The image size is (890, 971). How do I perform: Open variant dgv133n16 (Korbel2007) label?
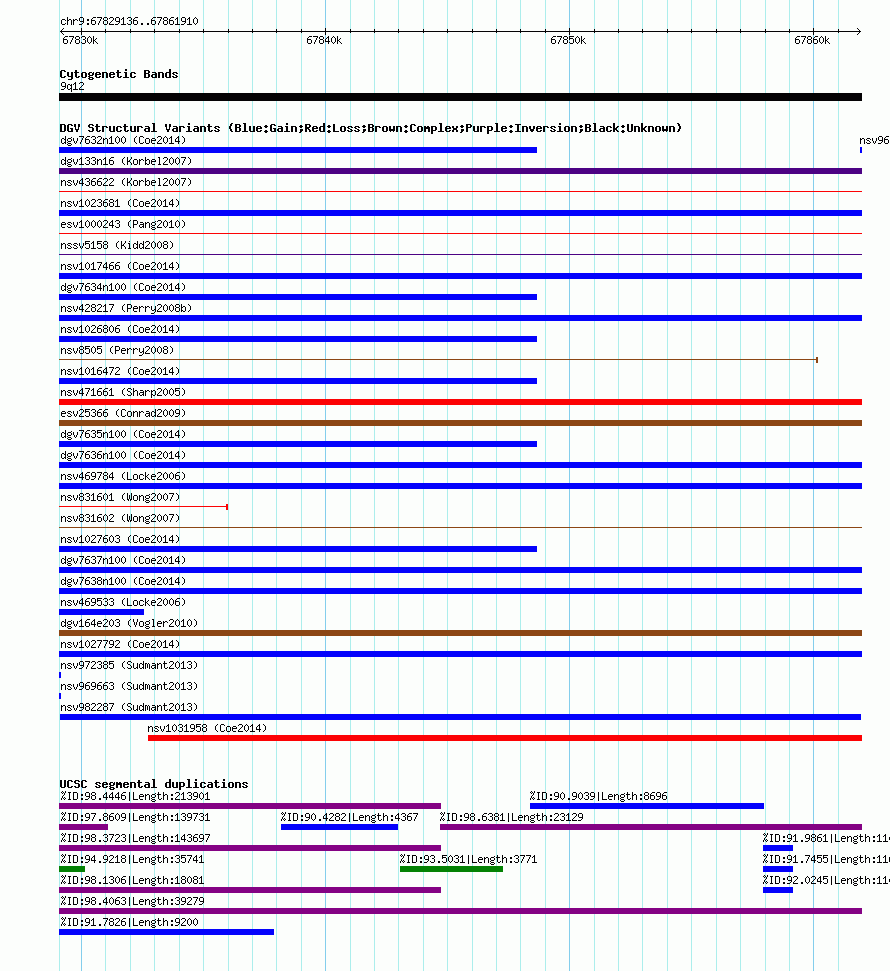(126, 161)
